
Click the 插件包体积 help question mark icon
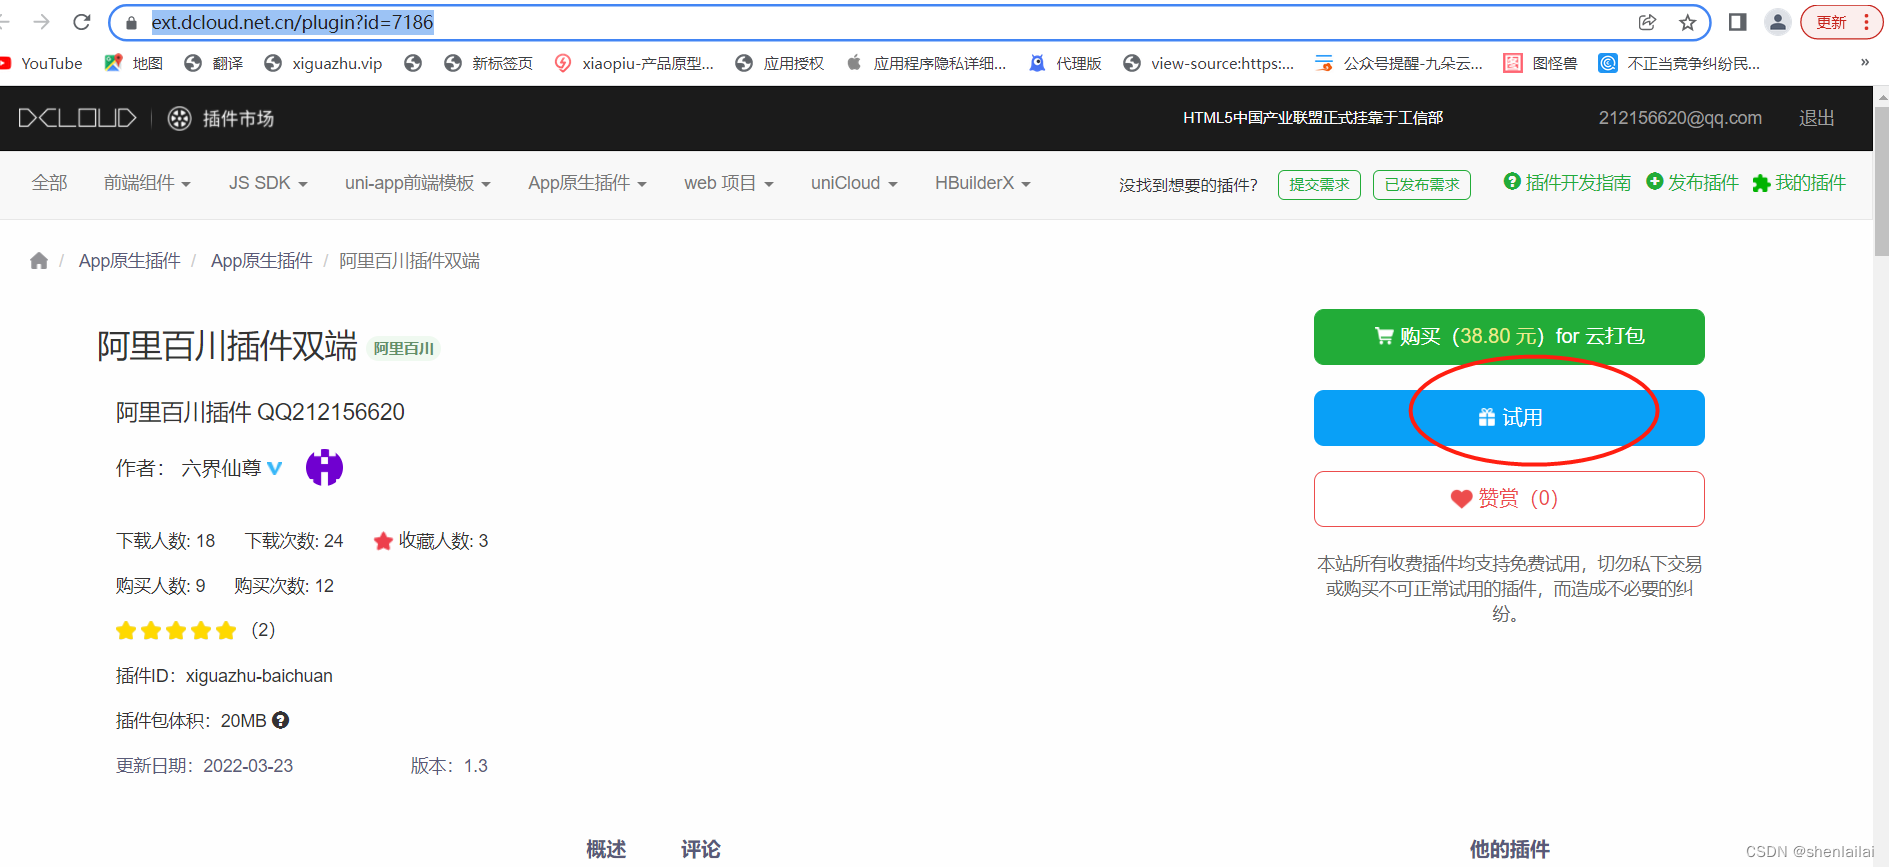pyautogui.click(x=281, y=720)
